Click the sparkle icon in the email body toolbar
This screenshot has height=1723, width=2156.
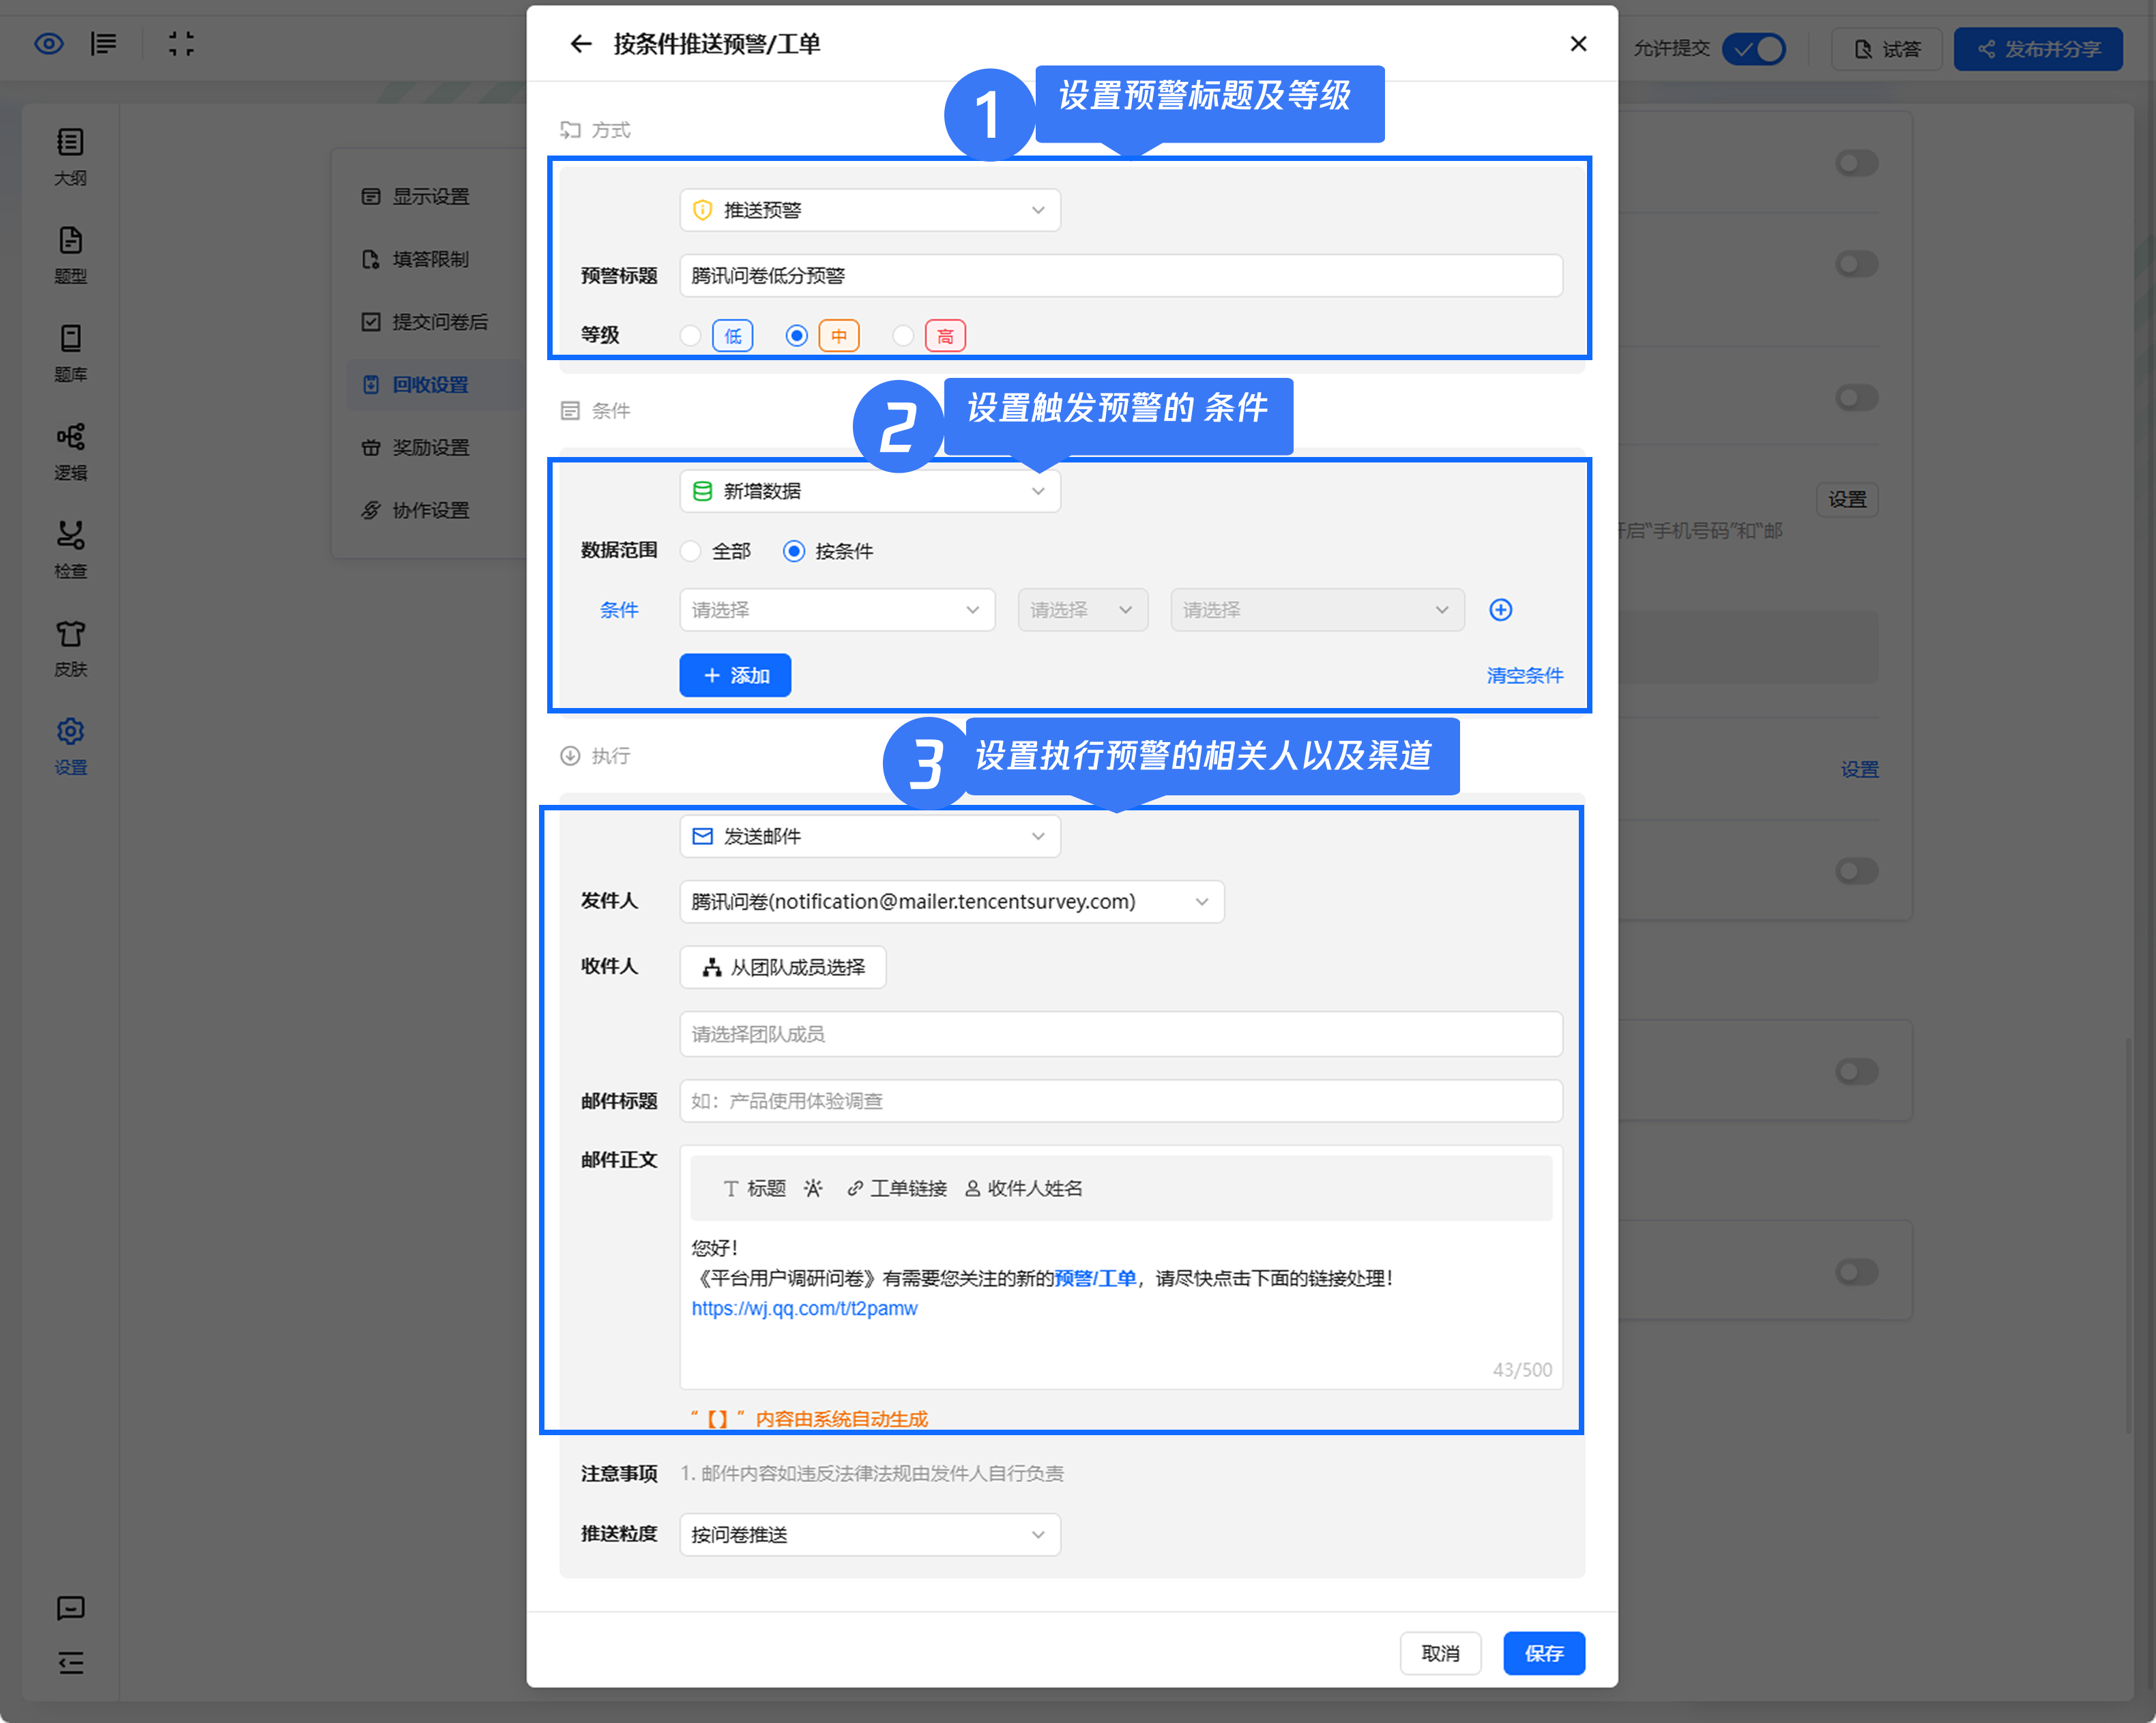click(x=813, y=1188)
